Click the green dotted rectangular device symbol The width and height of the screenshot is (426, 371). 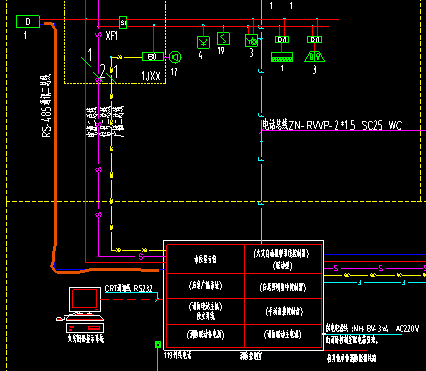[282, 57]
